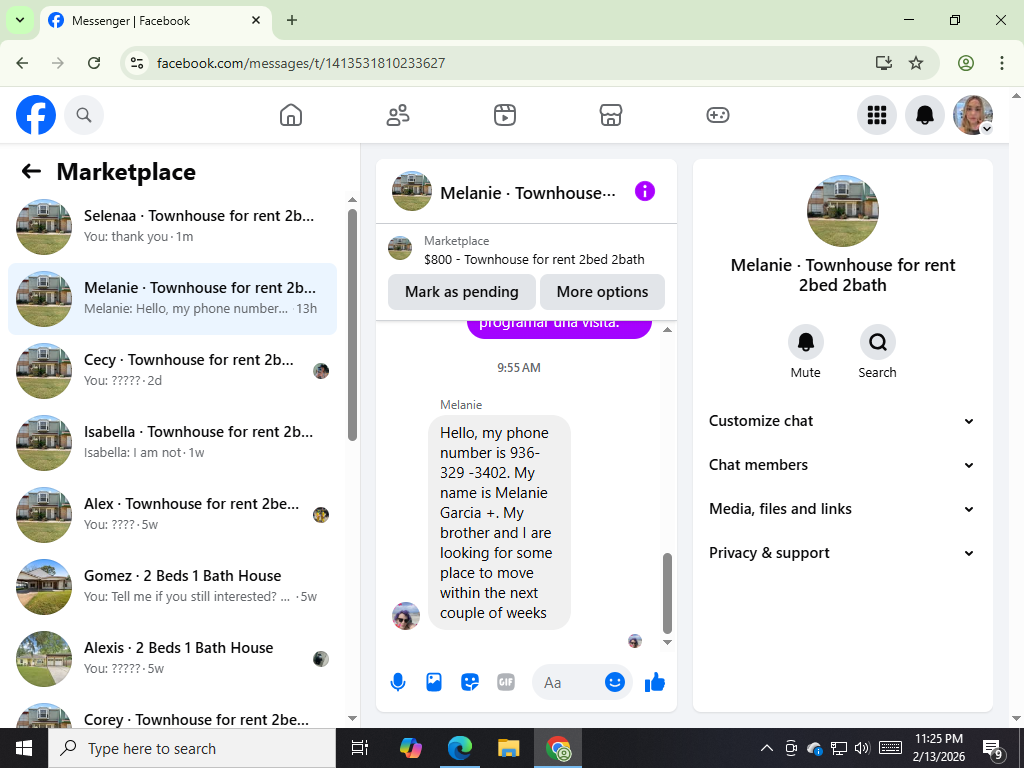Click the purple conversation information icon
Image resolution: width=1024 pixels, height=768 pixels.
(645, 191)
